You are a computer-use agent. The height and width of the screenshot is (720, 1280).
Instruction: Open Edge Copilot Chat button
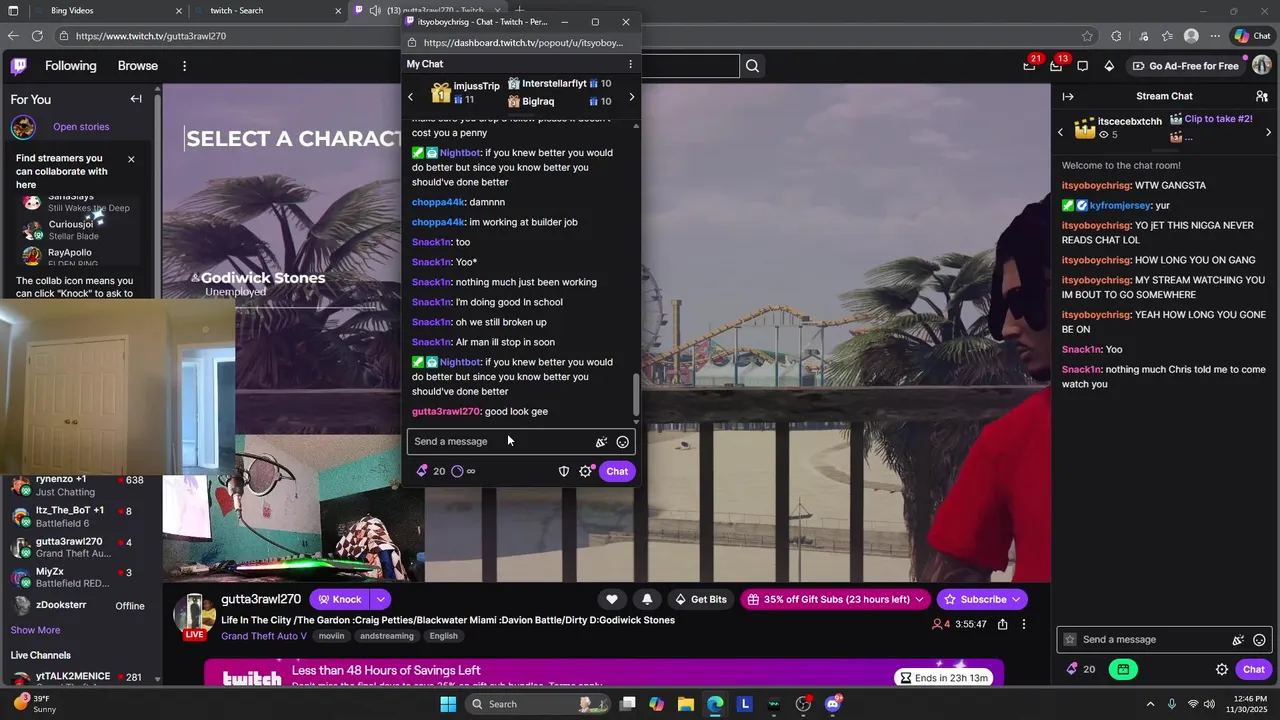point(1252,36)
